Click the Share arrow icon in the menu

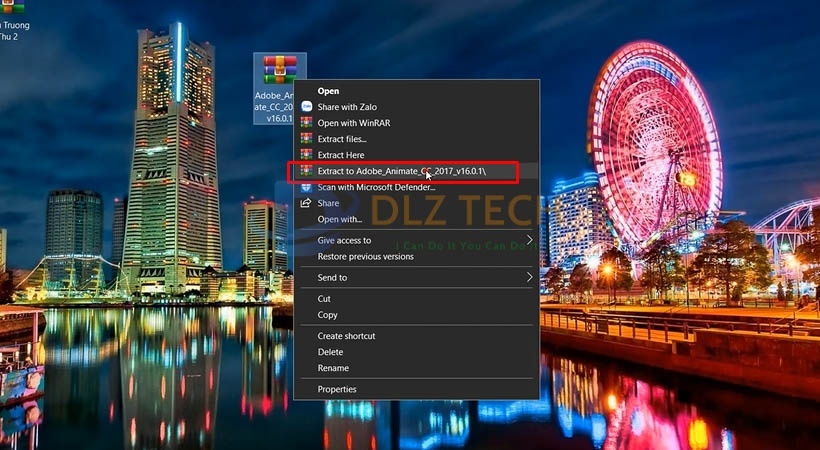click(x=307, y=203)
